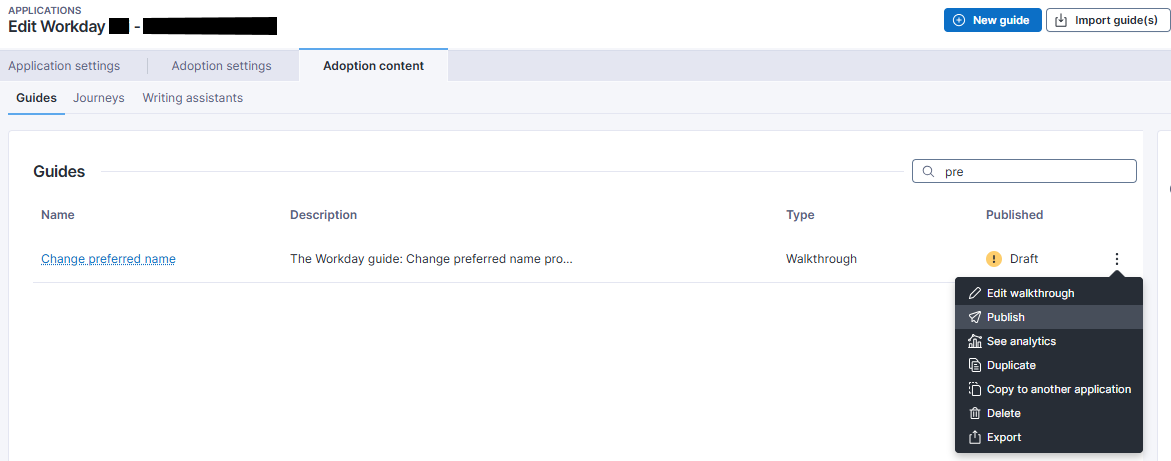
Task: Click the trash can Delete icon
Action: [975, 413]
